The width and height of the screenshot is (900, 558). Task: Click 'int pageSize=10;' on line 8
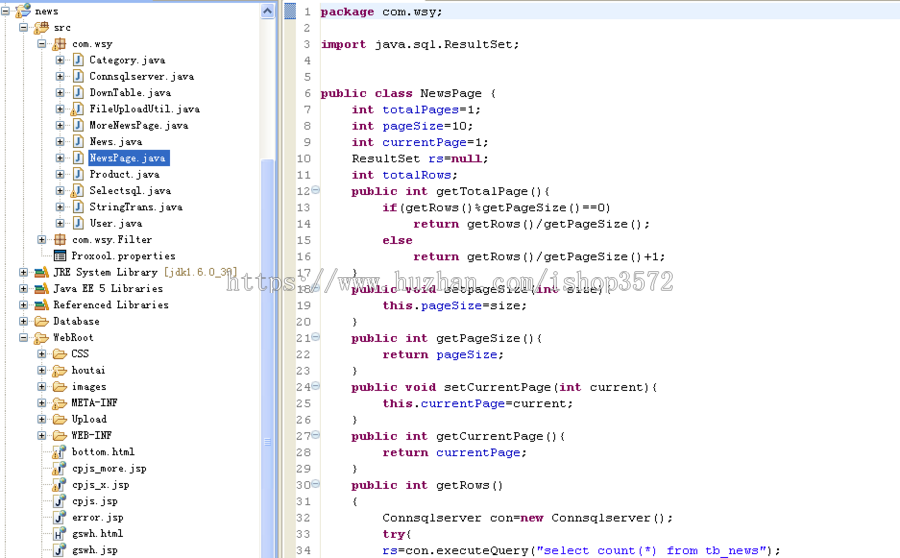[412, 126]
